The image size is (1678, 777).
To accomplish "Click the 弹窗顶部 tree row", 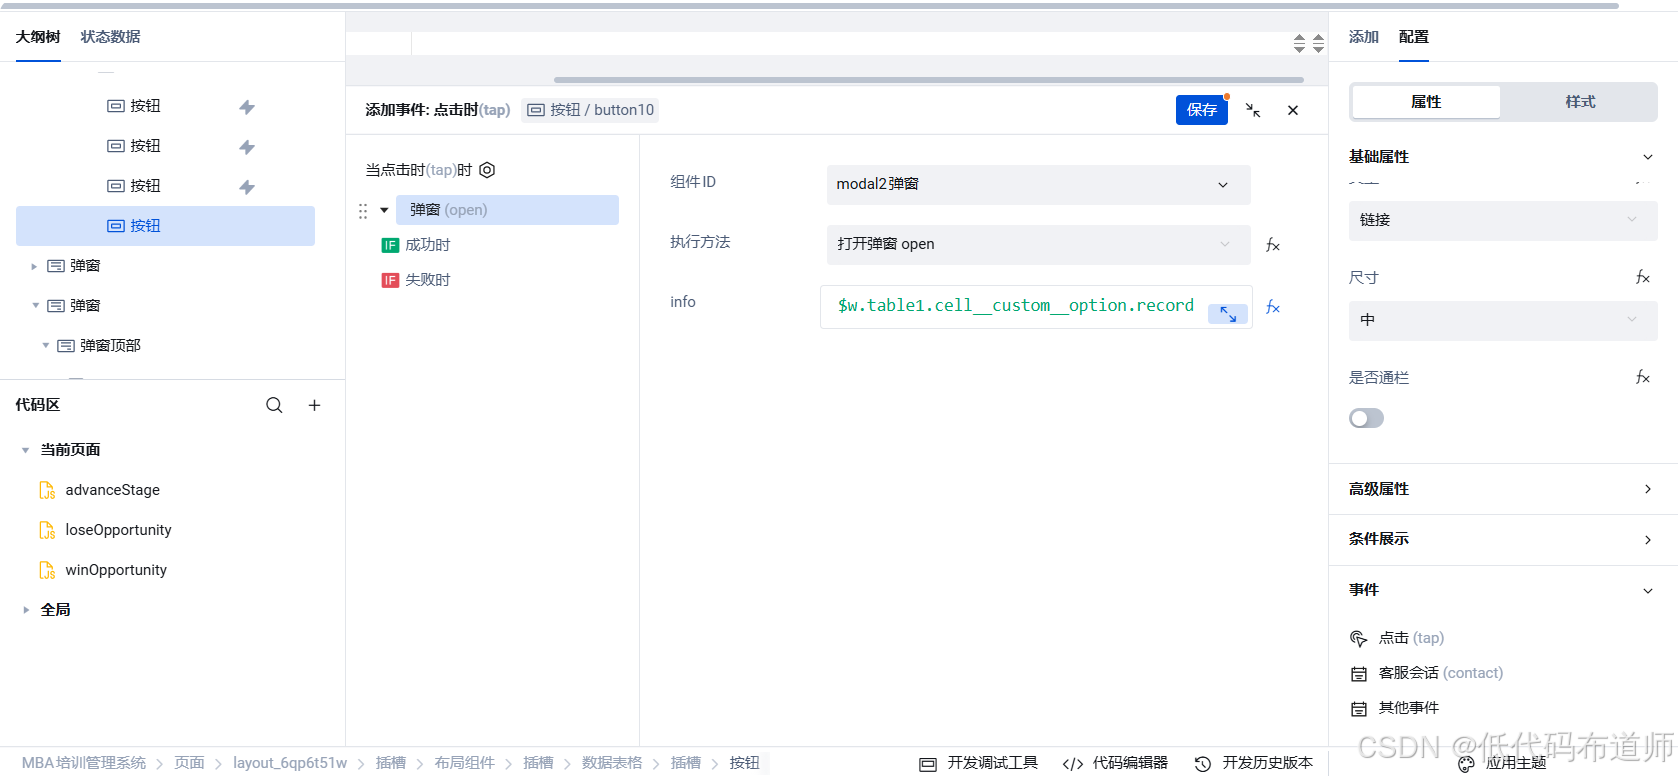I will pyautogui.click(x=165, y=346).
